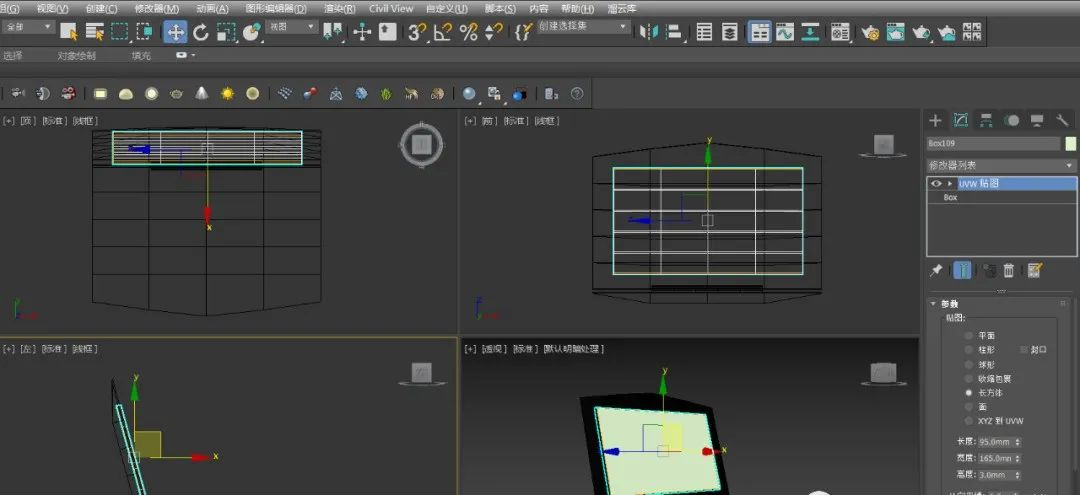Select the 面 mapping radio button

pos(968,407)
